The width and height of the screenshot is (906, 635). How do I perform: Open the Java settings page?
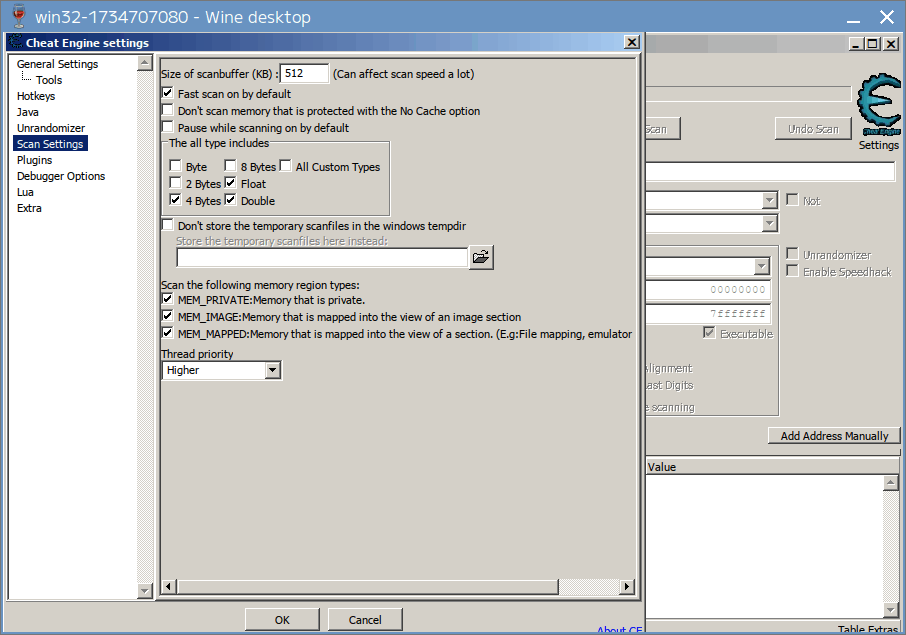tap(28, 112)
